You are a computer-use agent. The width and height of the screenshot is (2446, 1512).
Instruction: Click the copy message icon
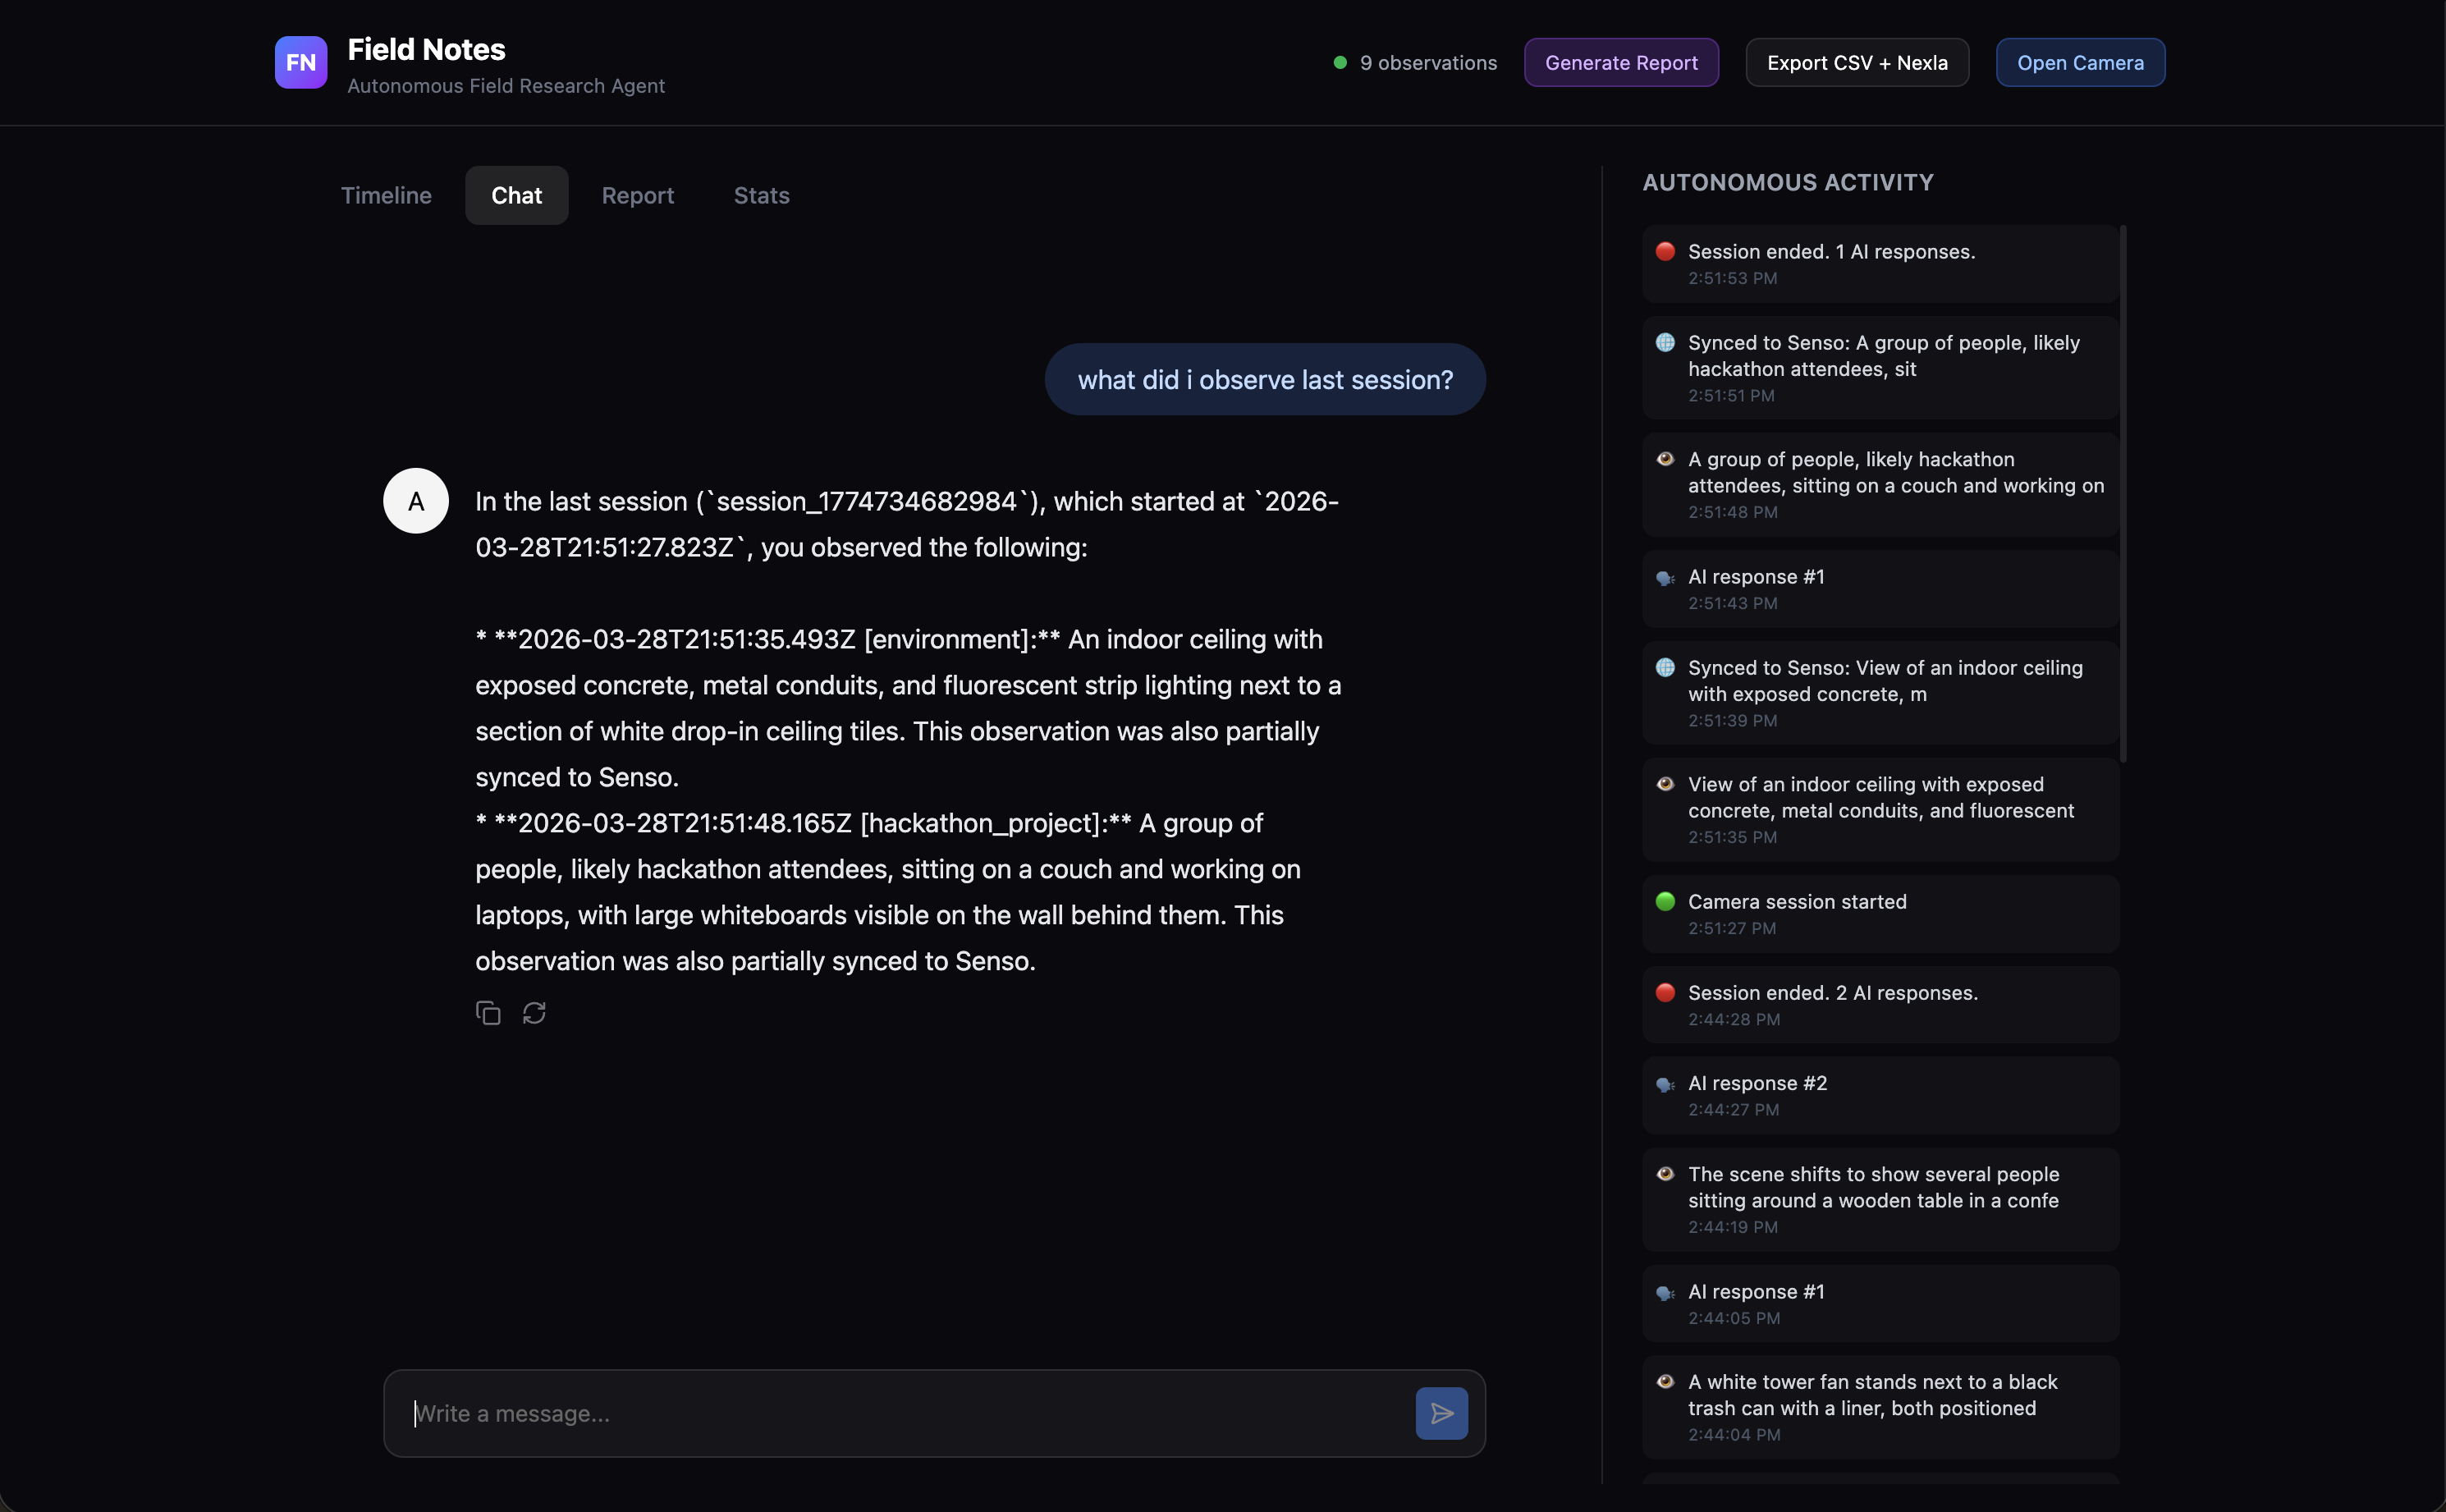488,1013
